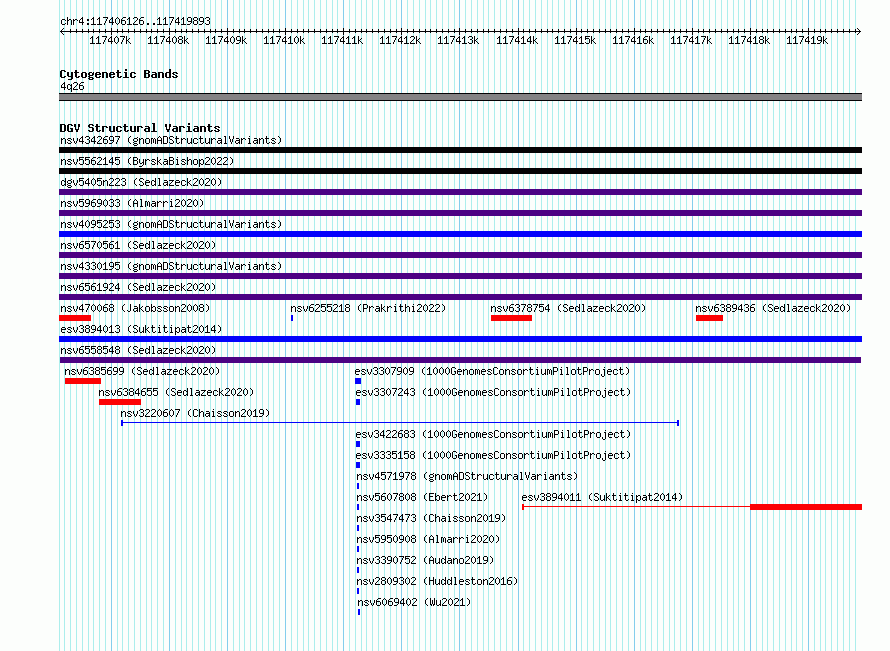Click the black bar under nsv5562145
Screen dimensions: 890x651
click(x=460, y=171)
